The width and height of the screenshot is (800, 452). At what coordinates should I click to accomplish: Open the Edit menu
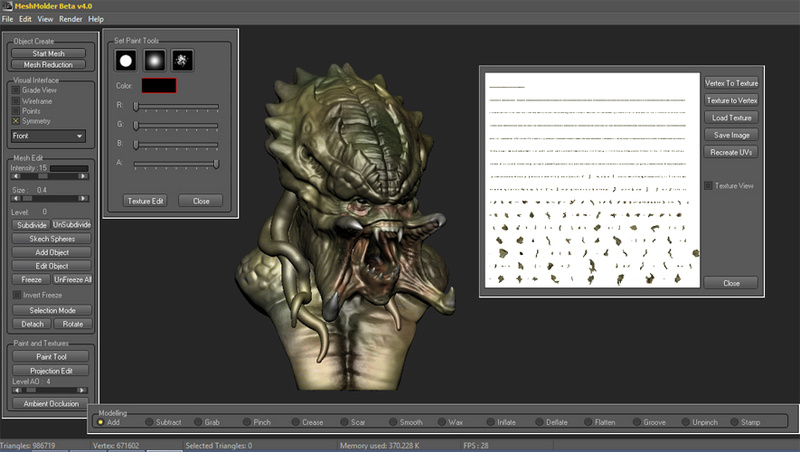coord(26,19)
